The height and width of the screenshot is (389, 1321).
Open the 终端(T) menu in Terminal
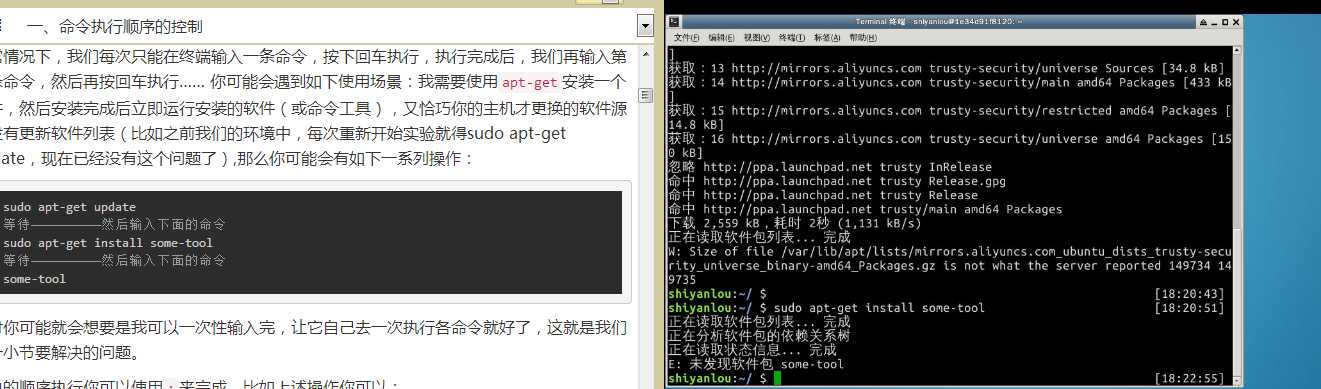792,37
